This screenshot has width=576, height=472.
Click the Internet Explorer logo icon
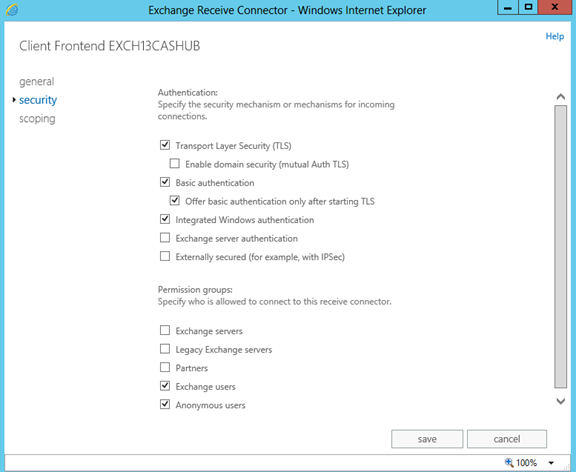coord(12,10)
